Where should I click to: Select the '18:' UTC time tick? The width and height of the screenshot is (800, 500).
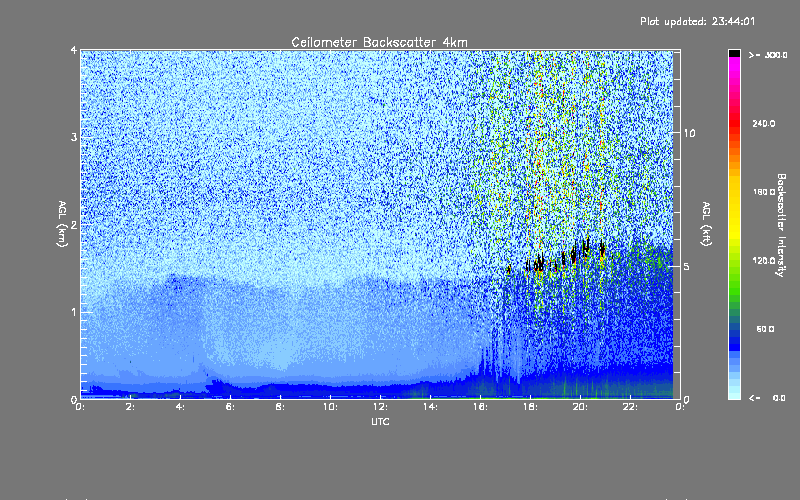[530, 407]
